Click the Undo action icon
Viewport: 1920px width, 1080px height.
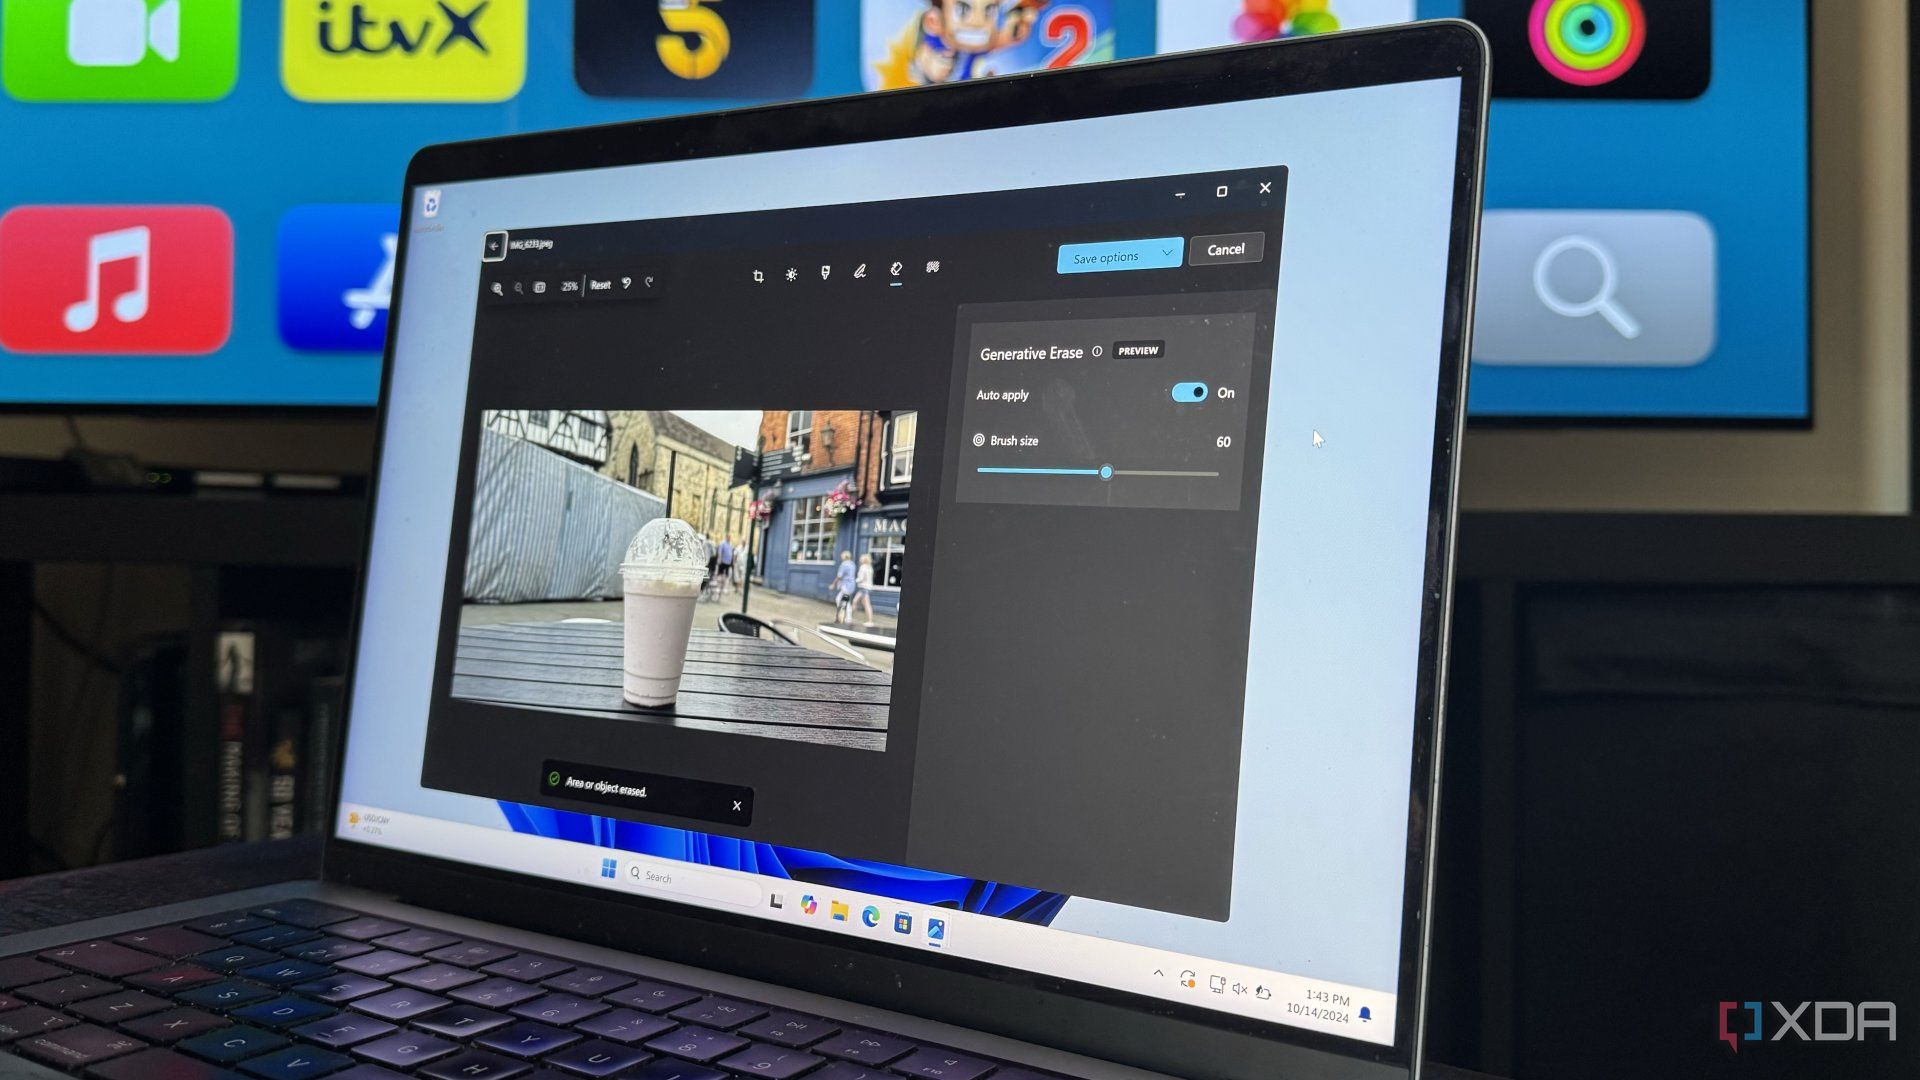pos(626,285)
